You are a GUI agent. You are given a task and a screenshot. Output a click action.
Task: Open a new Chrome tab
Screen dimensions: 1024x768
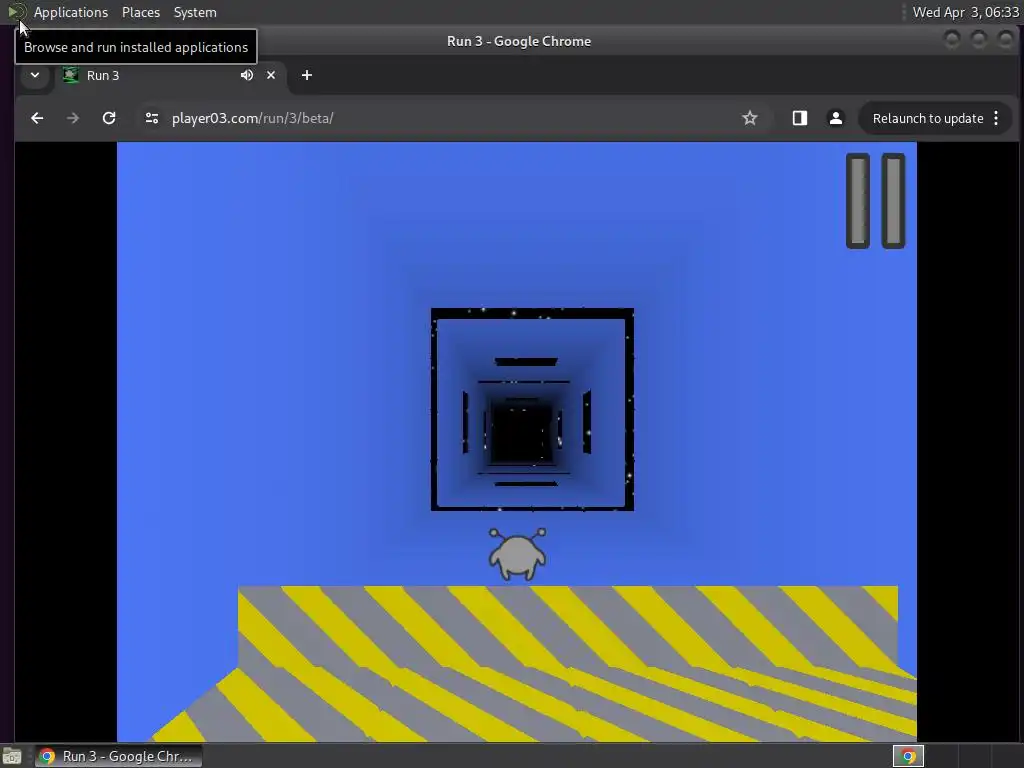[307, 75]
